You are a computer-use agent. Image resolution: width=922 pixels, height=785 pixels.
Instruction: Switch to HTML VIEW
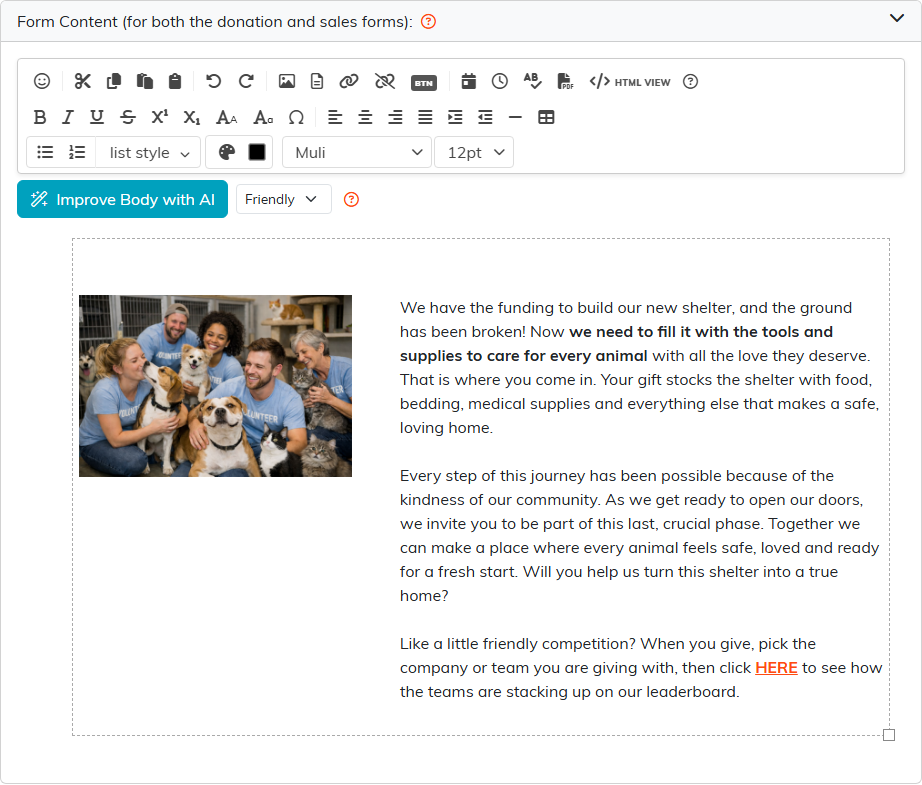(x=630, y=82)
